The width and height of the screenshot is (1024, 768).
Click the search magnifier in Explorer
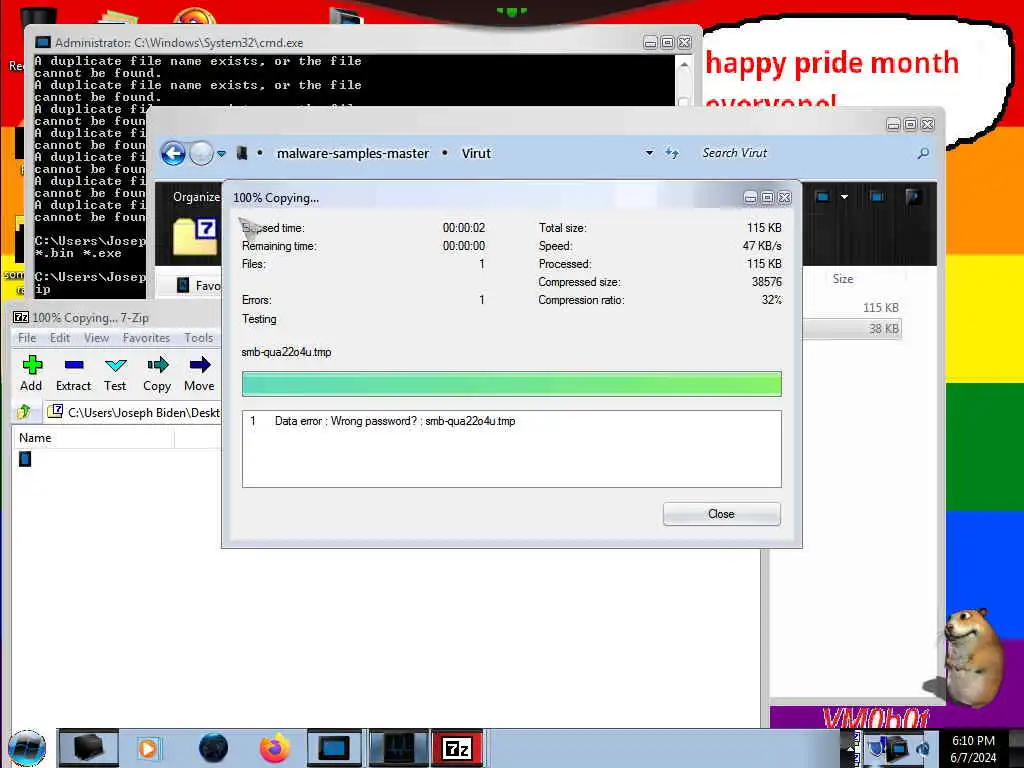click(x=923, y=153)
